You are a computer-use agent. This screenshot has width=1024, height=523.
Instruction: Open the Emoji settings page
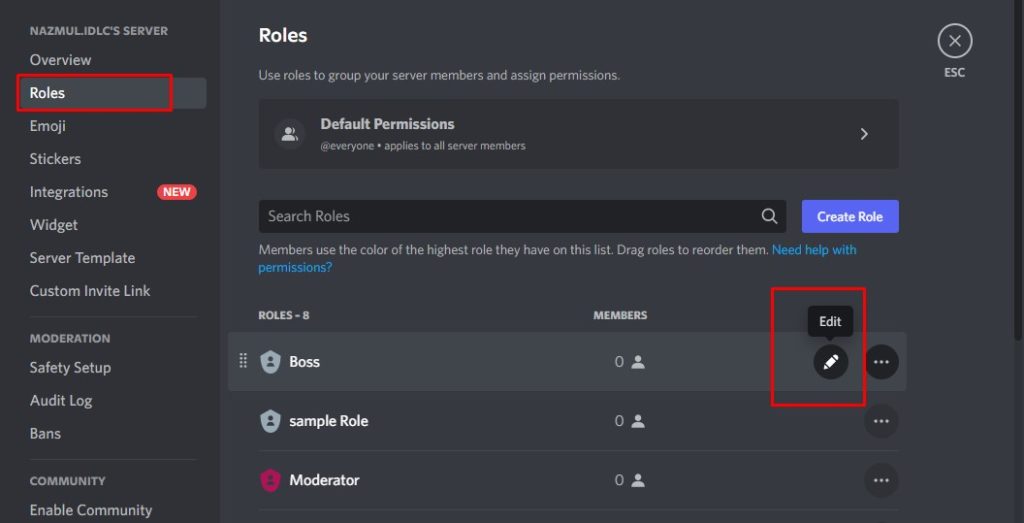click(48, 126)
